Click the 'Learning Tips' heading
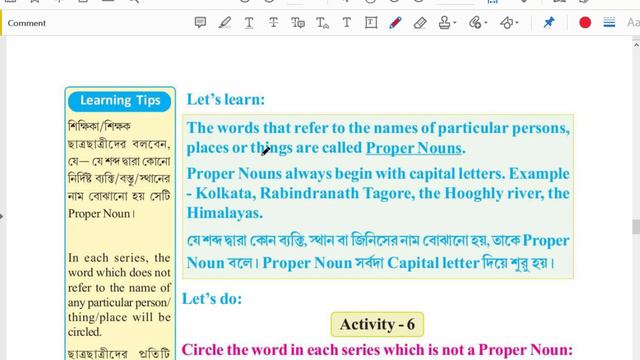This screenshot has width=640, height=360. (x=120, y=100)
